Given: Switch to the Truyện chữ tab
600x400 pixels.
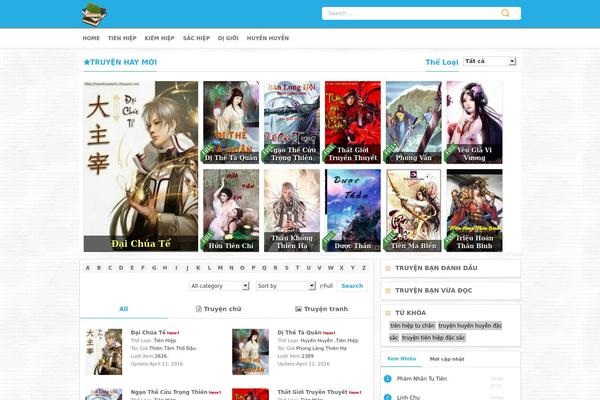Looking at the screenshot, I should point(218,309).
